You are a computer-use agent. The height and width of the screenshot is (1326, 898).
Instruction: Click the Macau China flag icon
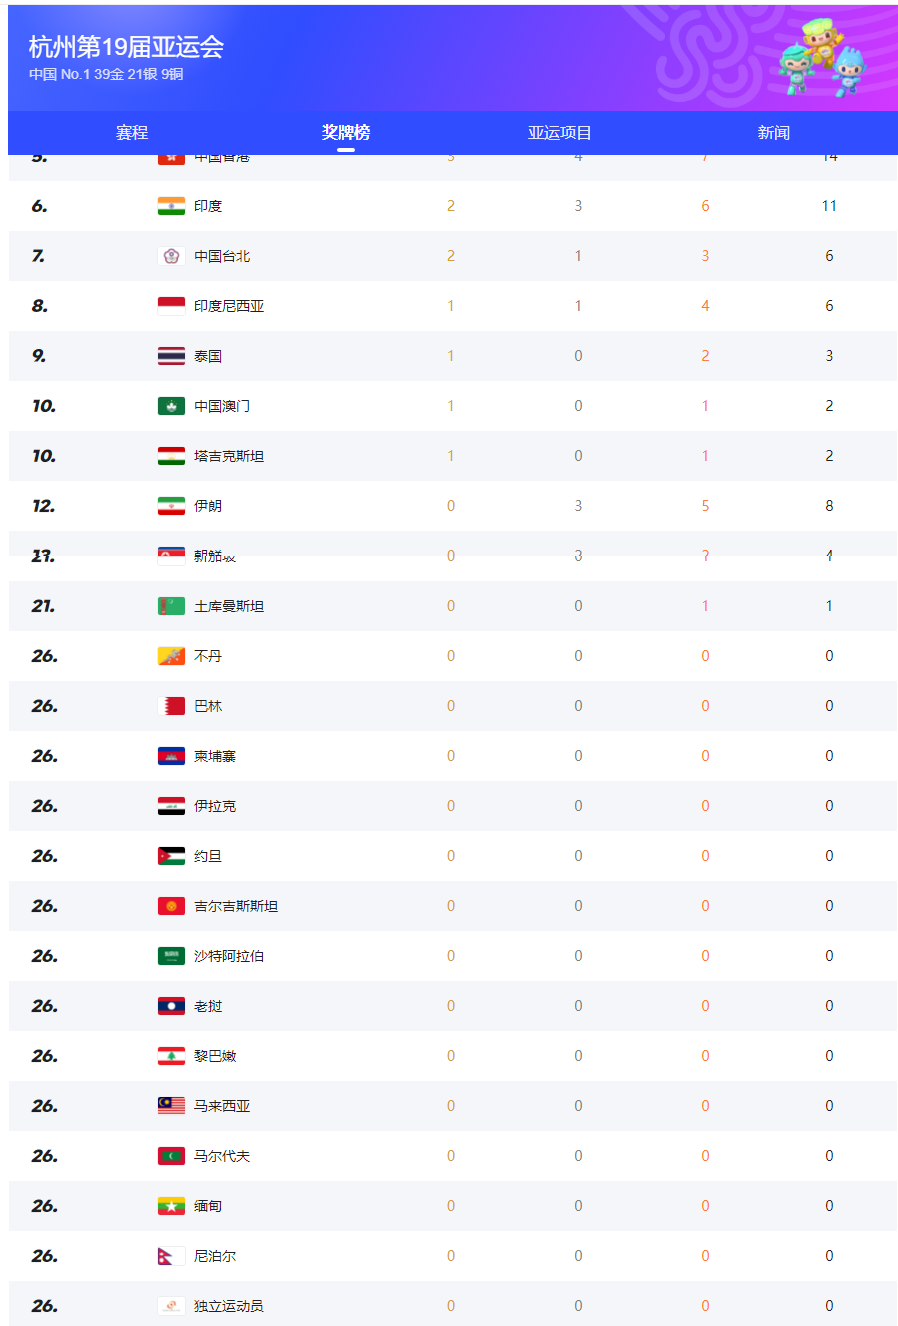(x=171, y=406)
